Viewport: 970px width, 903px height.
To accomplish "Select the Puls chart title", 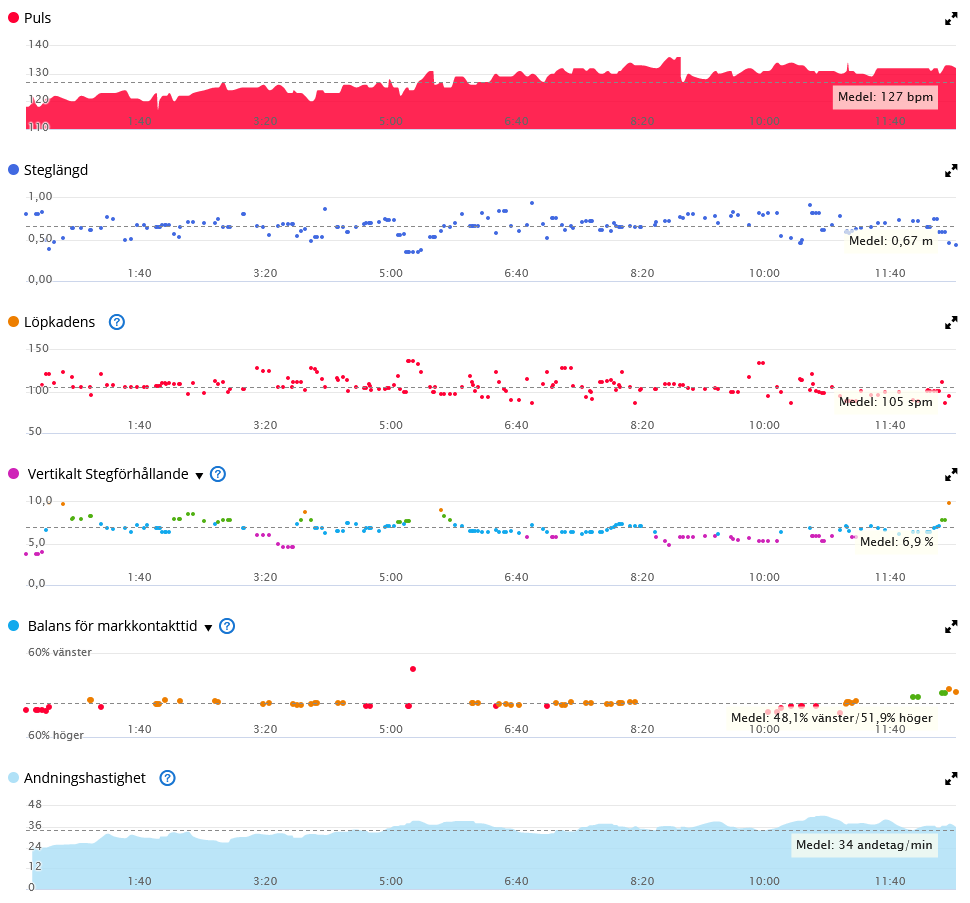I will (37, 18).
